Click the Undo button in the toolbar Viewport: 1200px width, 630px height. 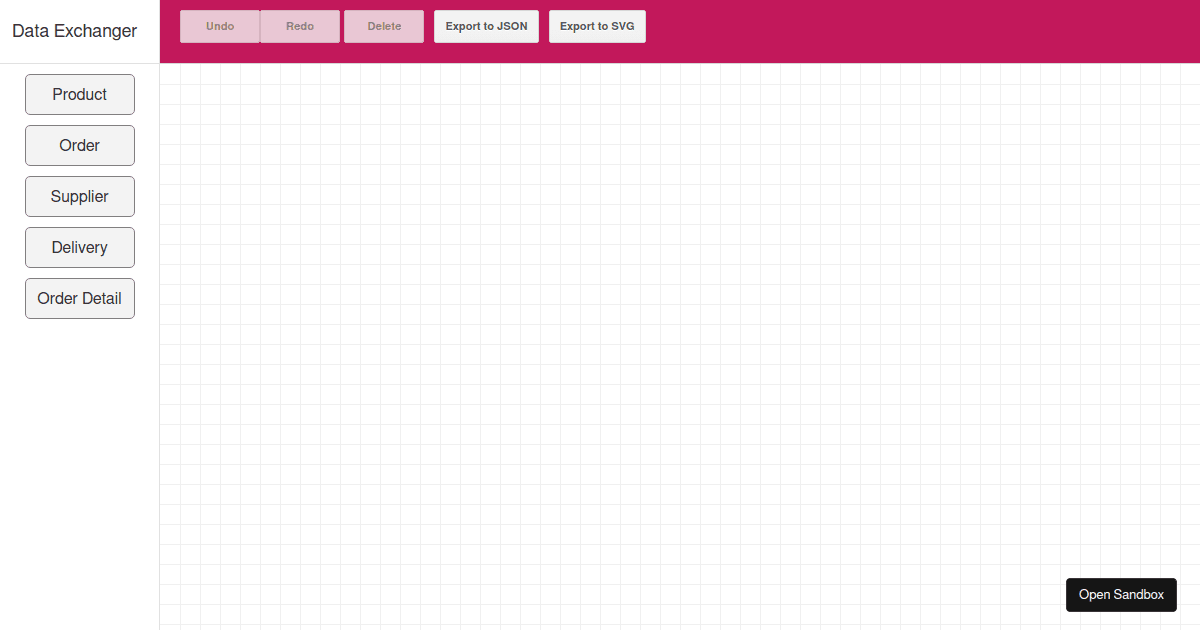click(219, 26)
